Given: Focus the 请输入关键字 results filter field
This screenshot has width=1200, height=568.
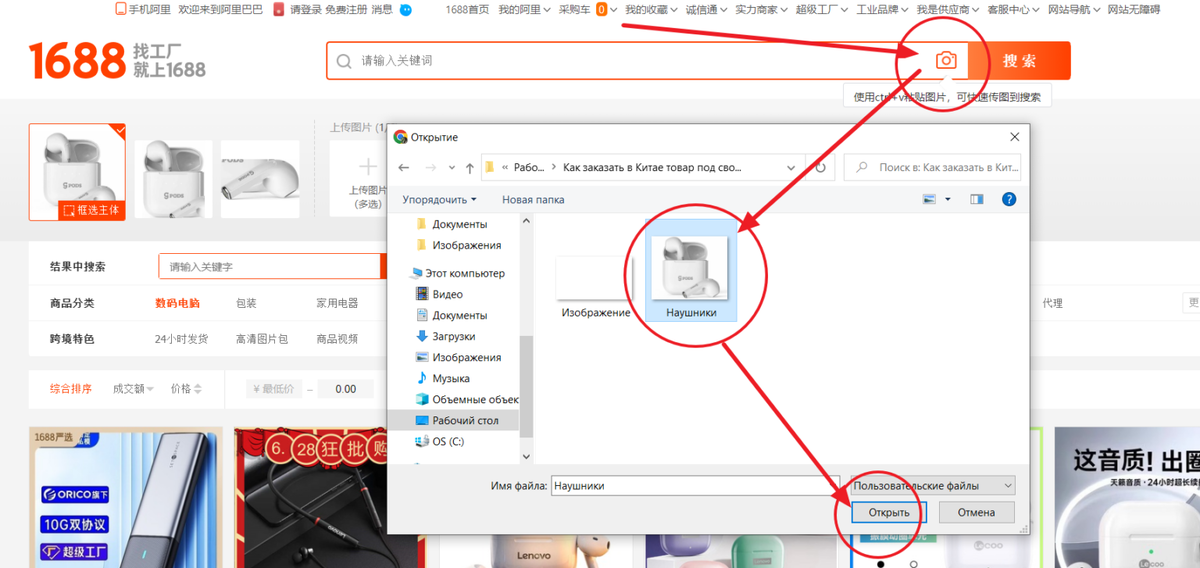Looking at the screenshot, I should 270,267.
